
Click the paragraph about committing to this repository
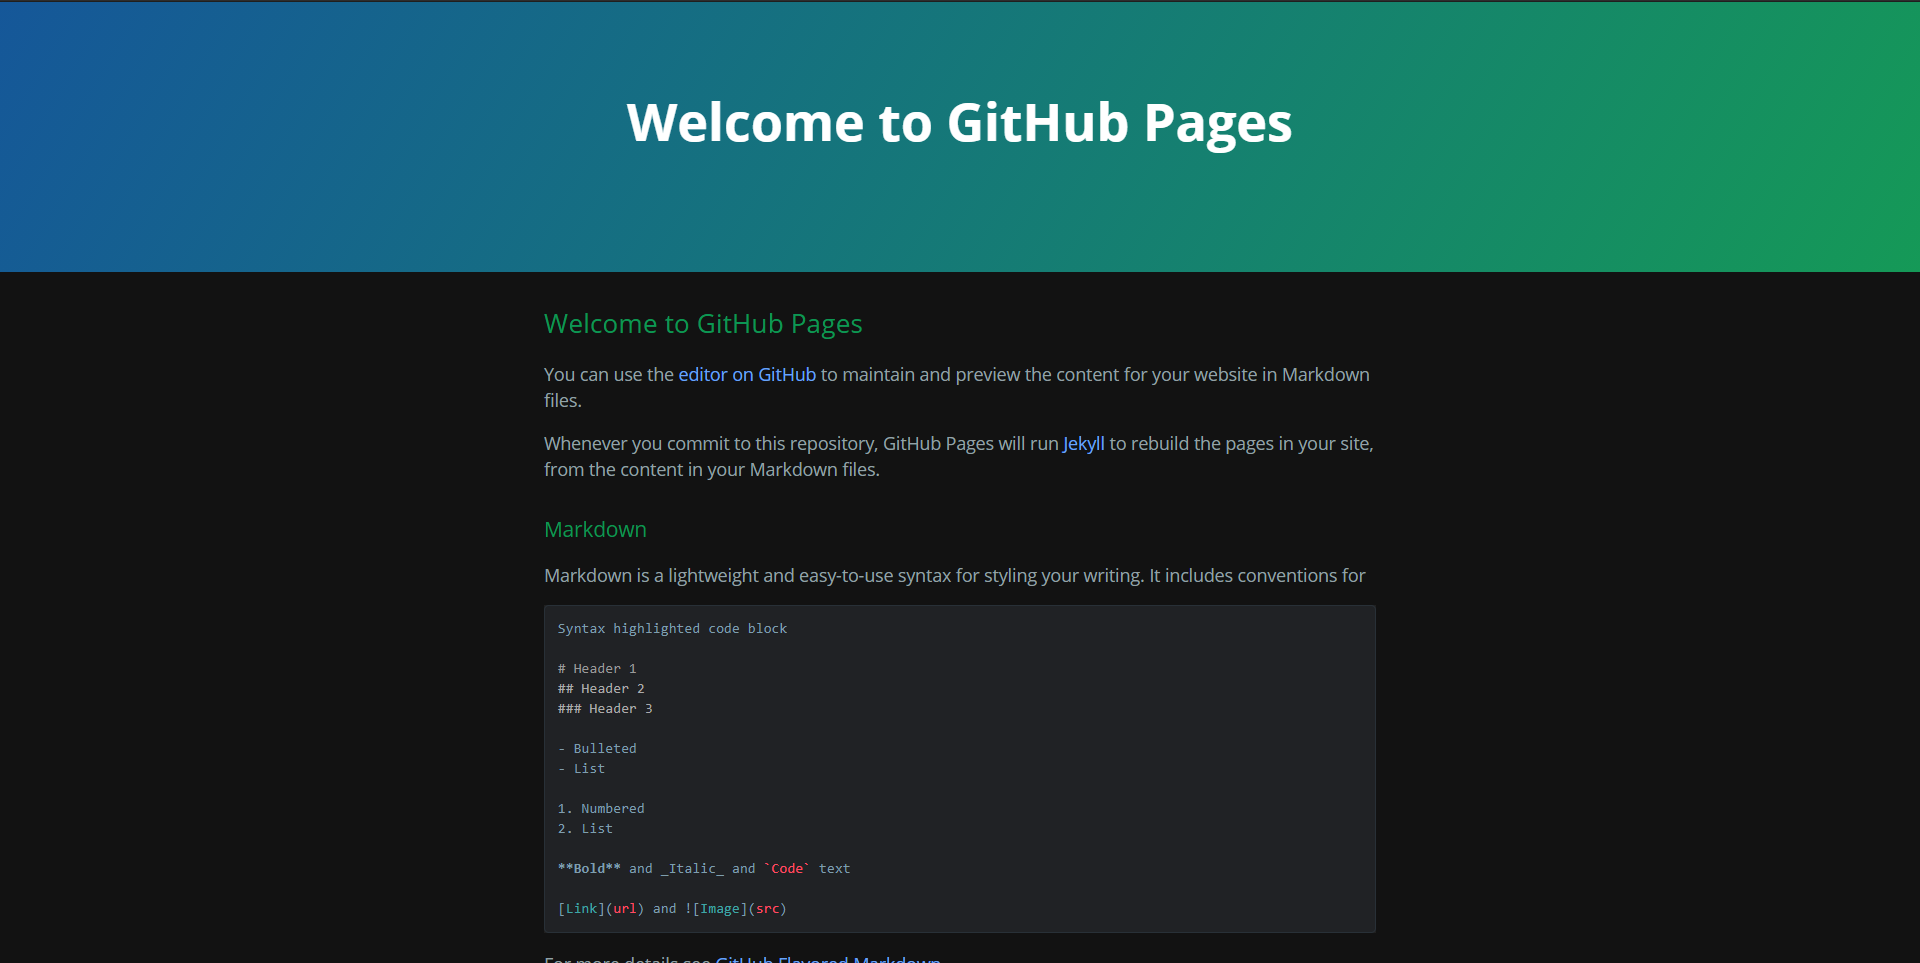pyautogui.click(x=958, y=456)
